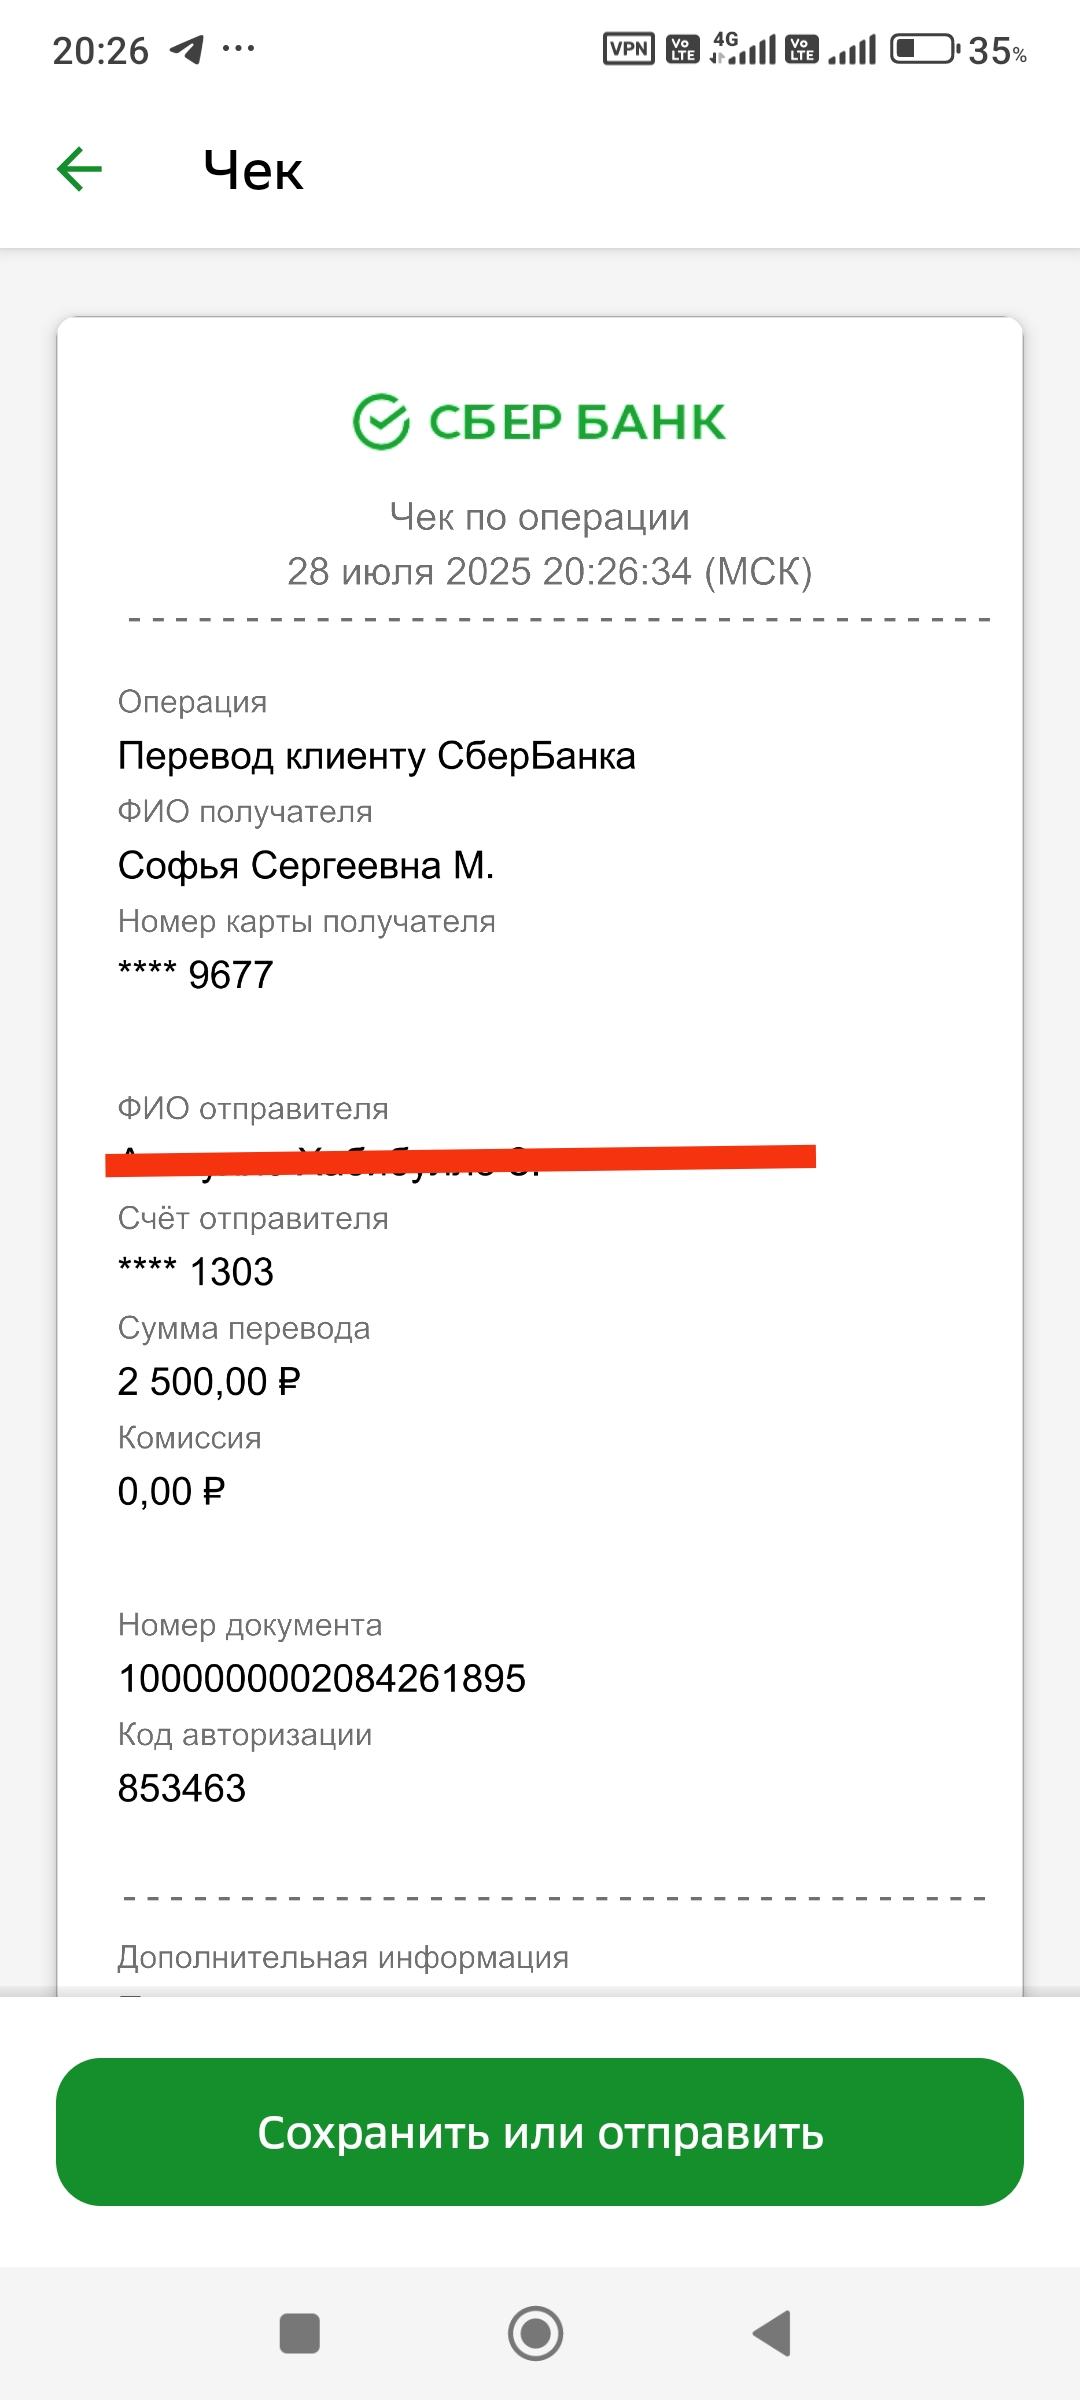Tap recipient name Софья Сергеевна М.
Screen dimensions: 1080x2400
click(x=306, y=866)
